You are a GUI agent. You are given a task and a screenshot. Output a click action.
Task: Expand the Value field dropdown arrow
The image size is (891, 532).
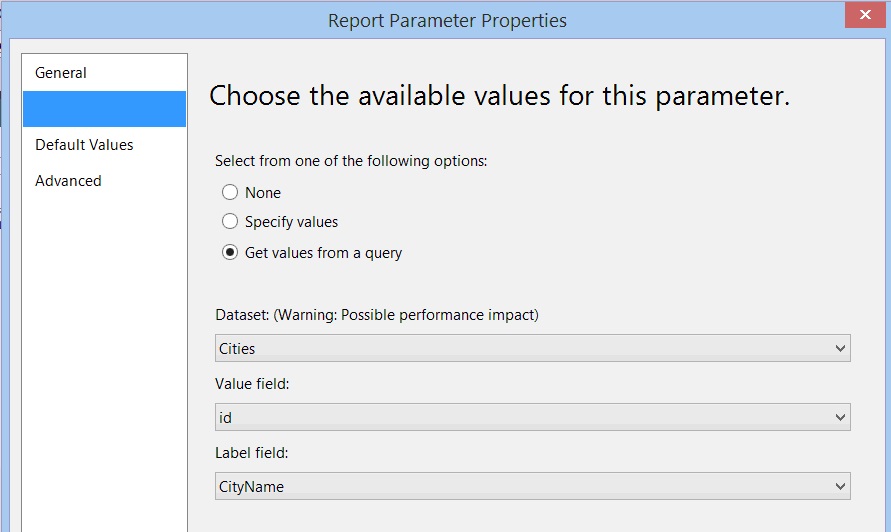point(839,418)
